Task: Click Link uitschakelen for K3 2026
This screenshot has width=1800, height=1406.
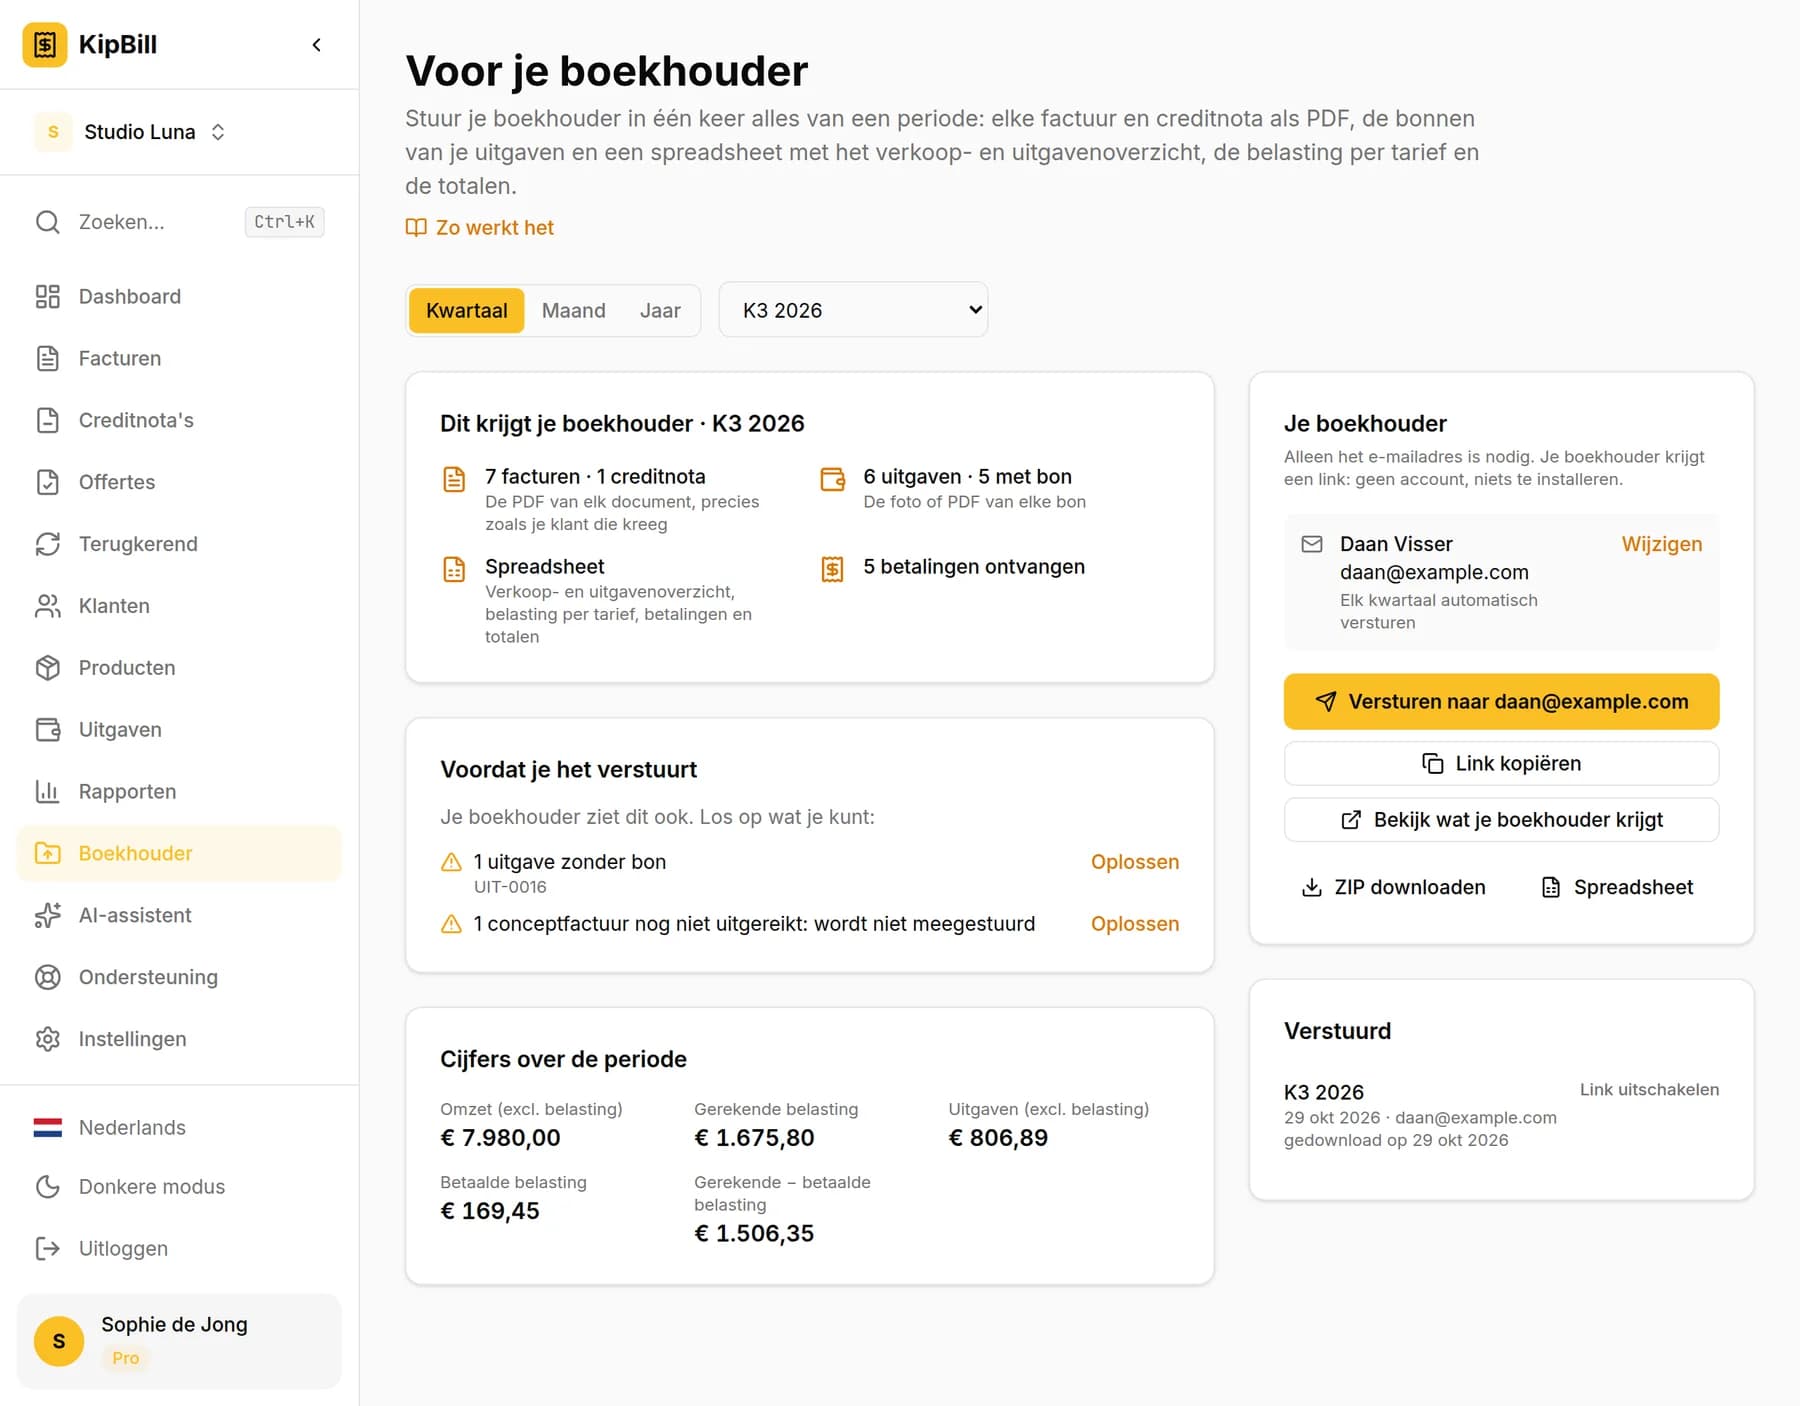Action: pyautogui.click(x=1649, y=1090)
